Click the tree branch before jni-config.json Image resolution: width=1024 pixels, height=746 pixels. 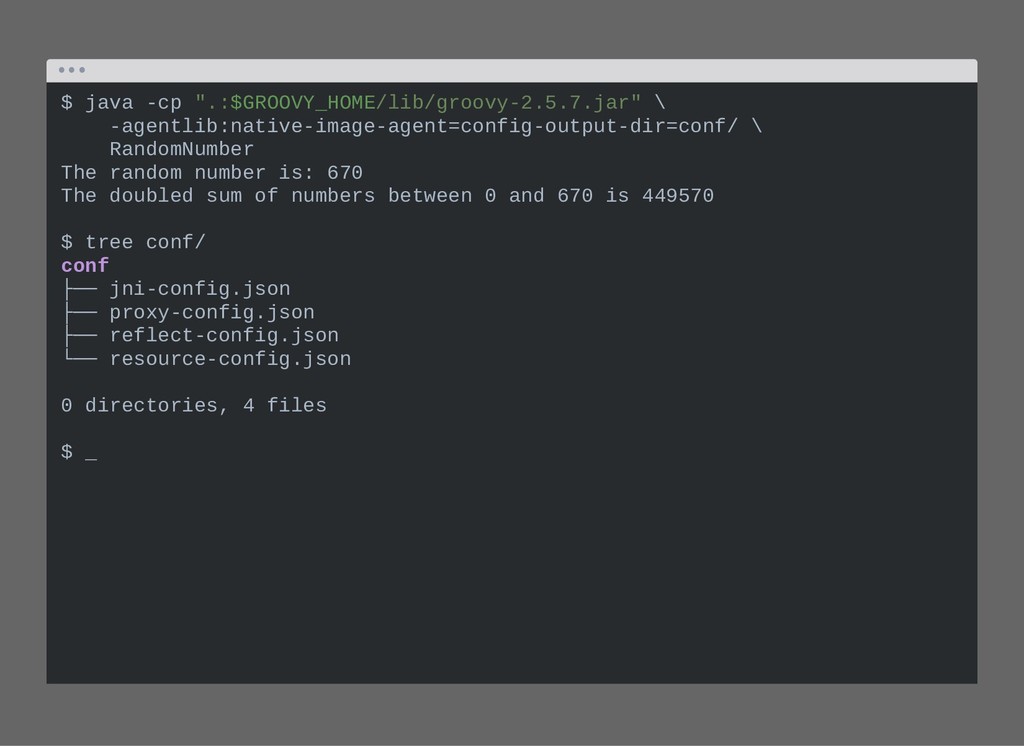pos(80,289)
